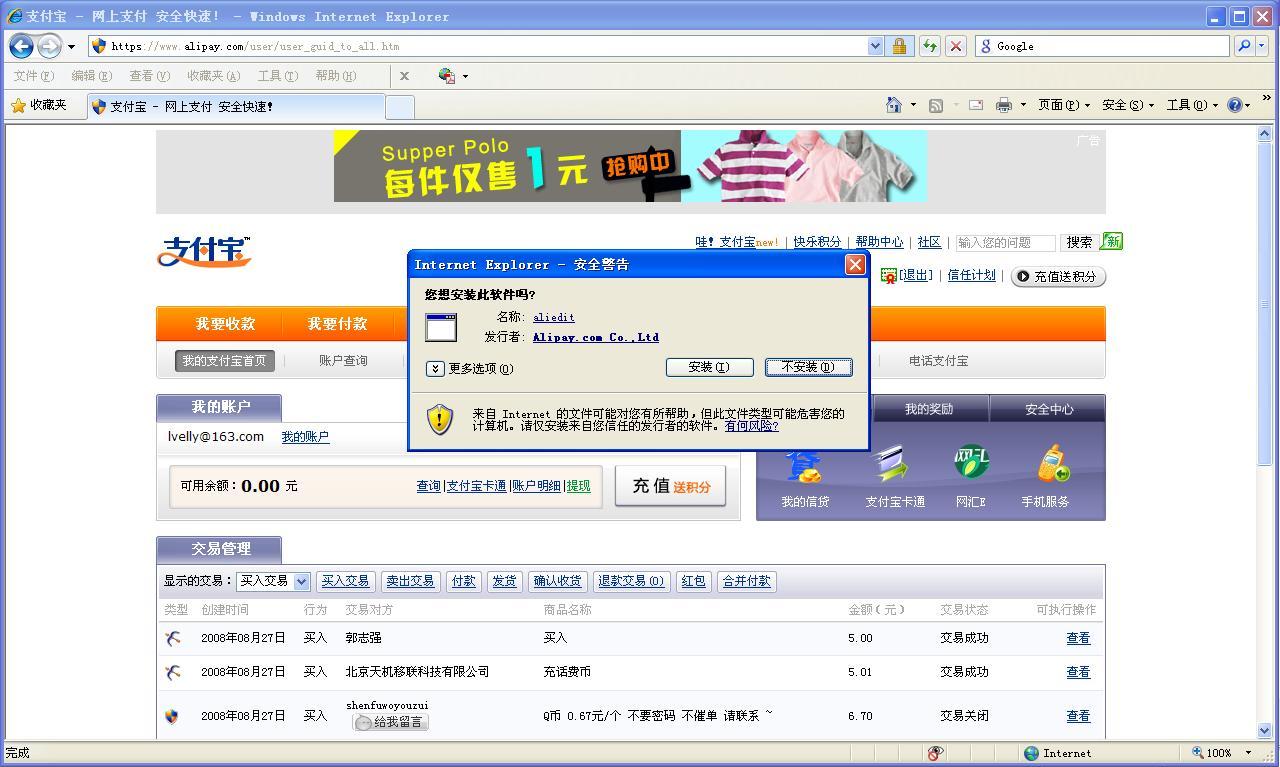1280x767 pixels.
Task: Click the Home page icon in command bar
Action: (x=894, y=105)
